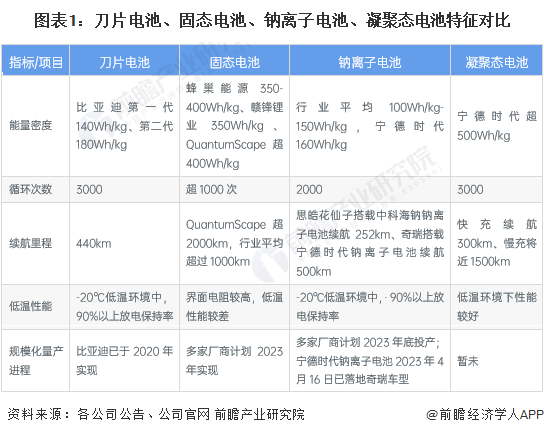Click the 2000 cycle count cell
This screenshot has width=544, height=435.
click(x=370, y=189)
